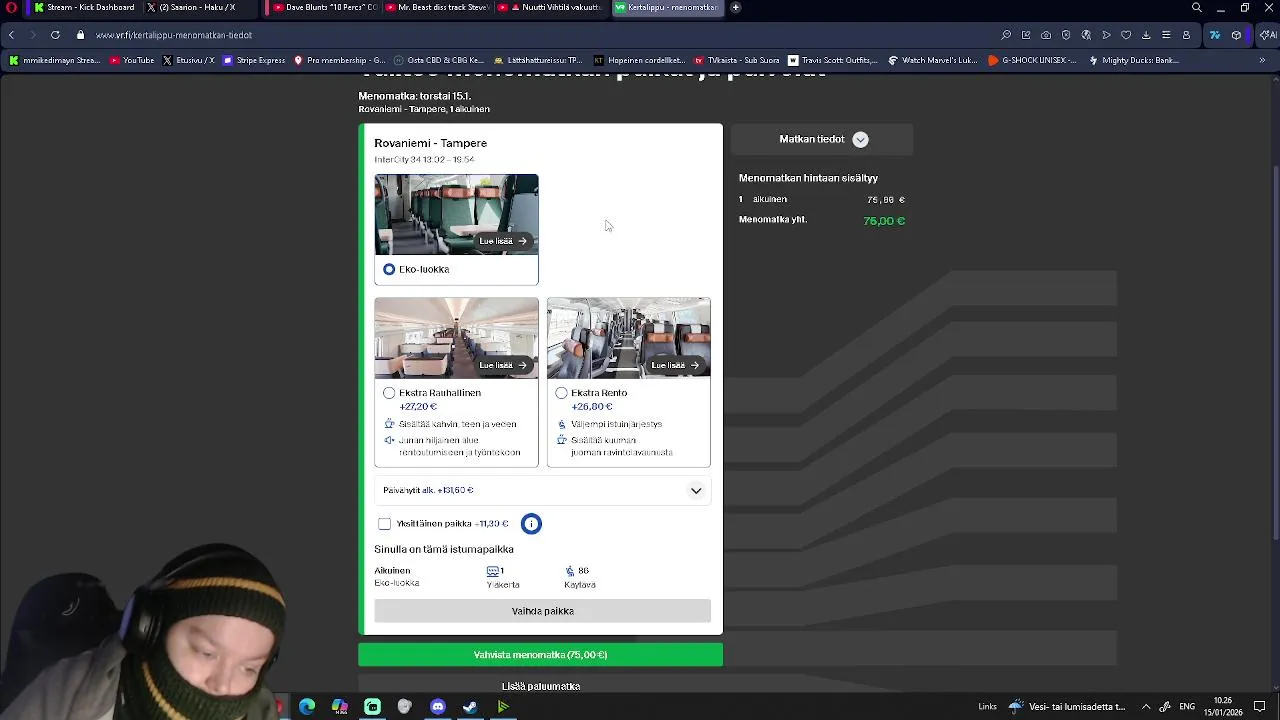Go back to the previous page
Image resolution: width=1280 pixels, height=720 pixels.
tap(11, 35)
